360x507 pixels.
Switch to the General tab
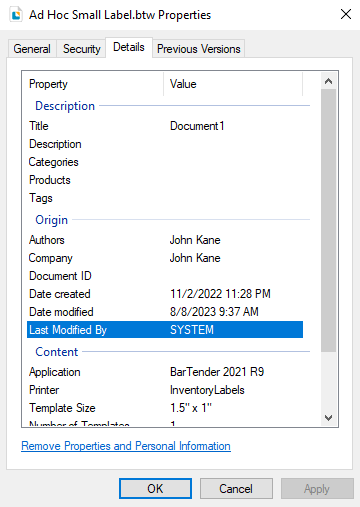click(32, 49)
